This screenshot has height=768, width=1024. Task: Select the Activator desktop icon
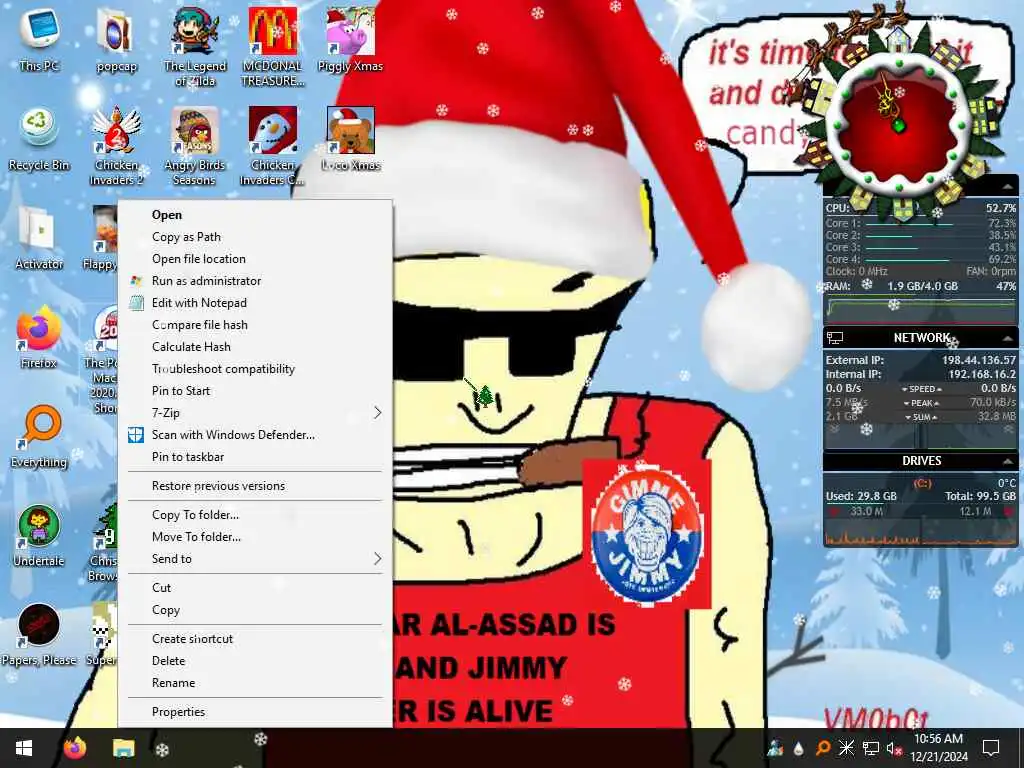(39, 238)
